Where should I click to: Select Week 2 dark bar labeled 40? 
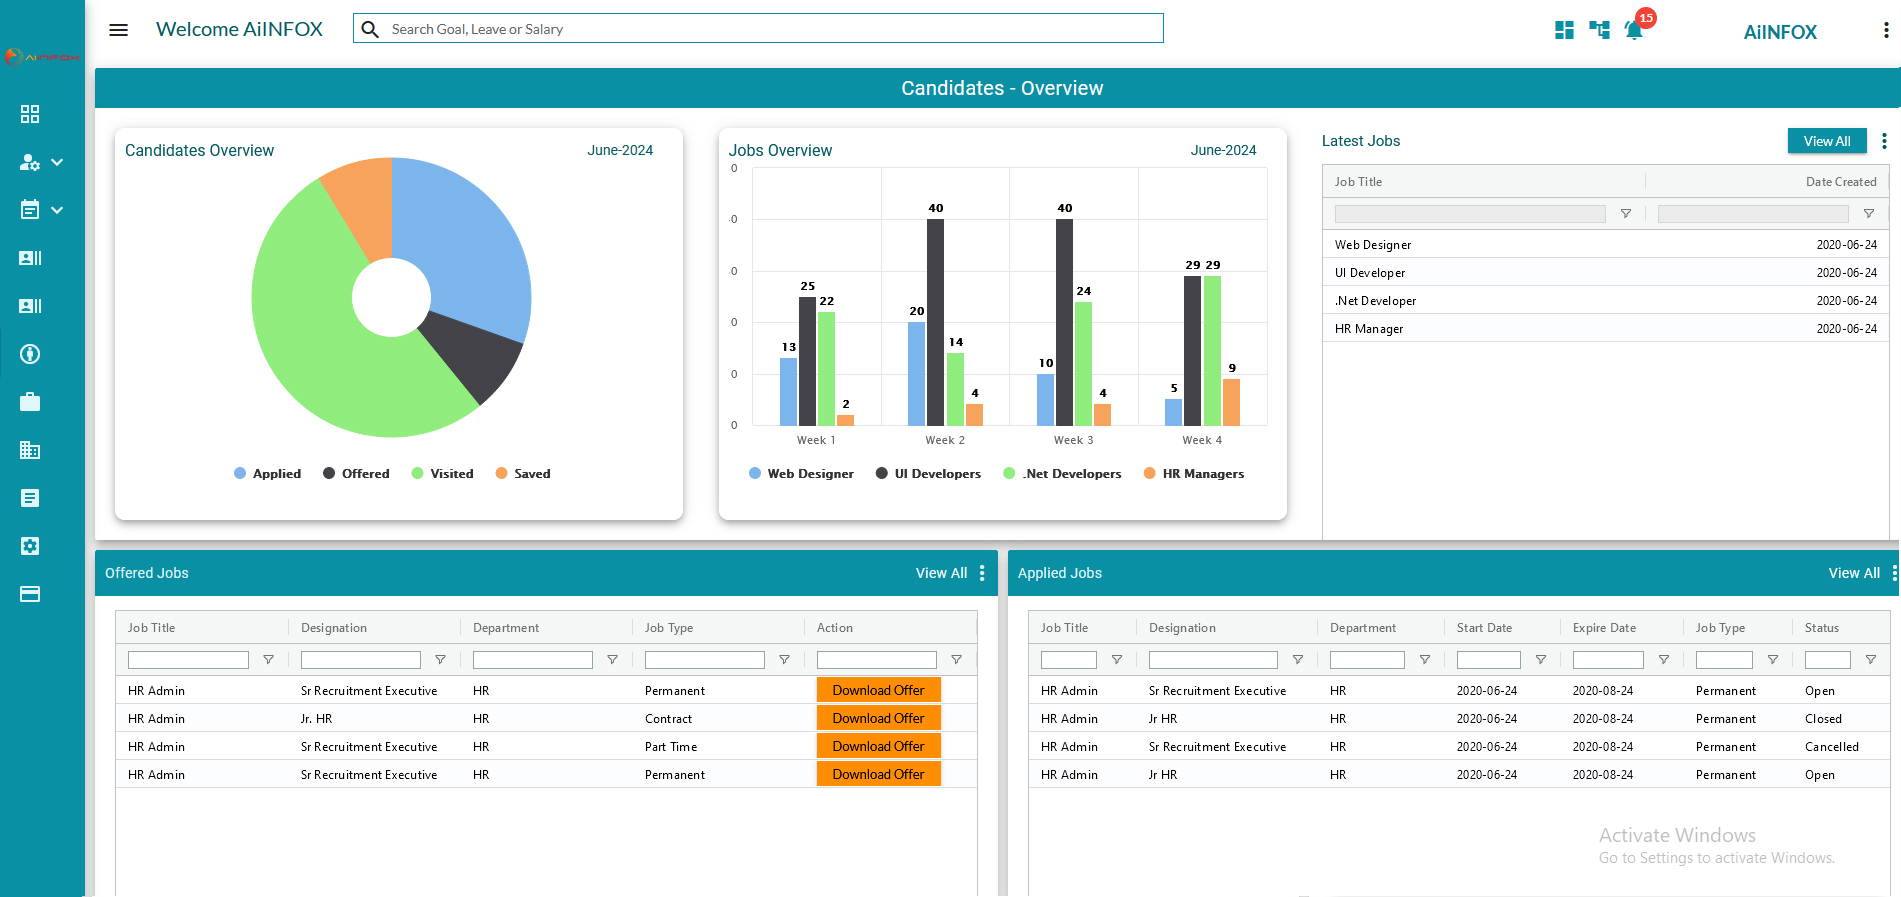(935, 322)
